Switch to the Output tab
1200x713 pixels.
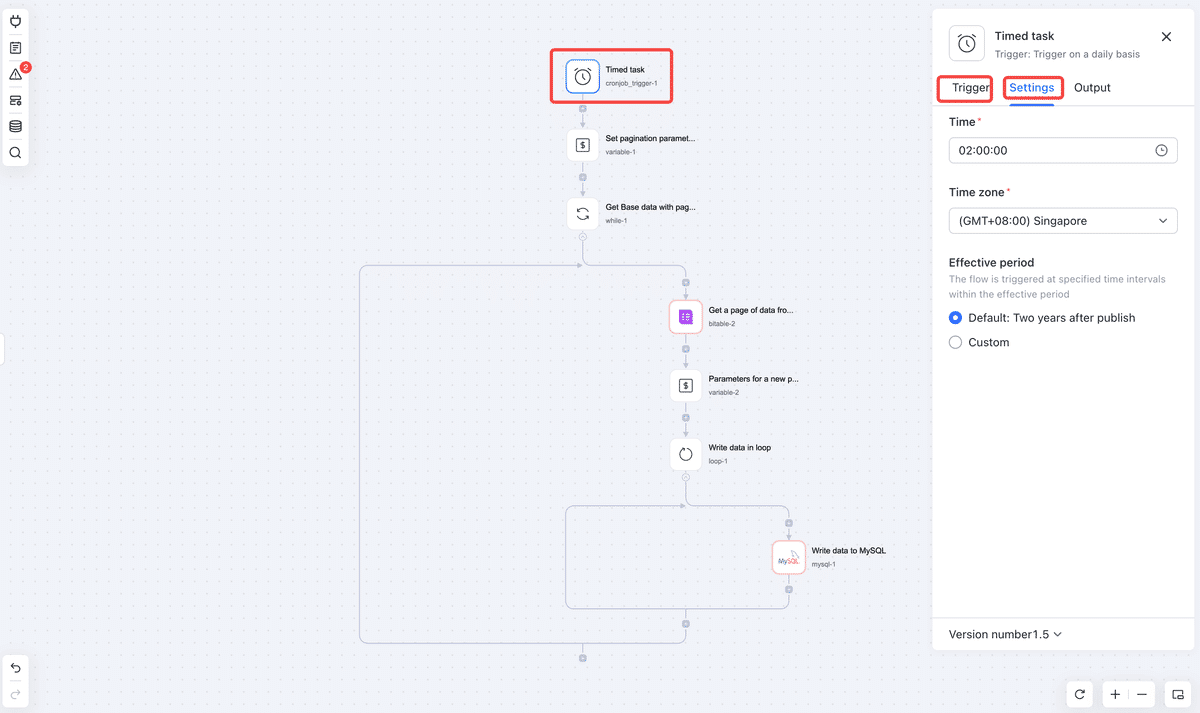(1092, 88)
